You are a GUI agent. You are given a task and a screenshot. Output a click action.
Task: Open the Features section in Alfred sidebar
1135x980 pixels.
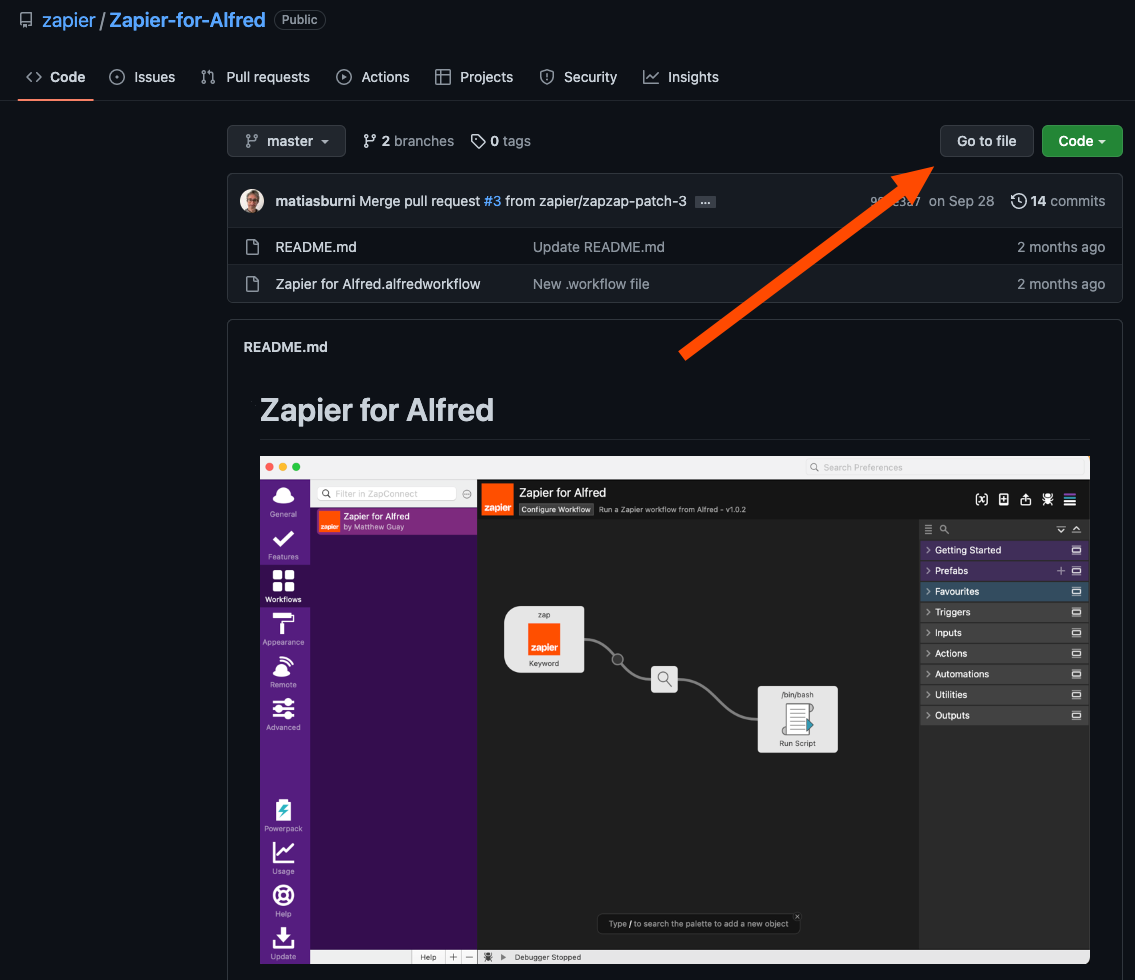point(283,544)
